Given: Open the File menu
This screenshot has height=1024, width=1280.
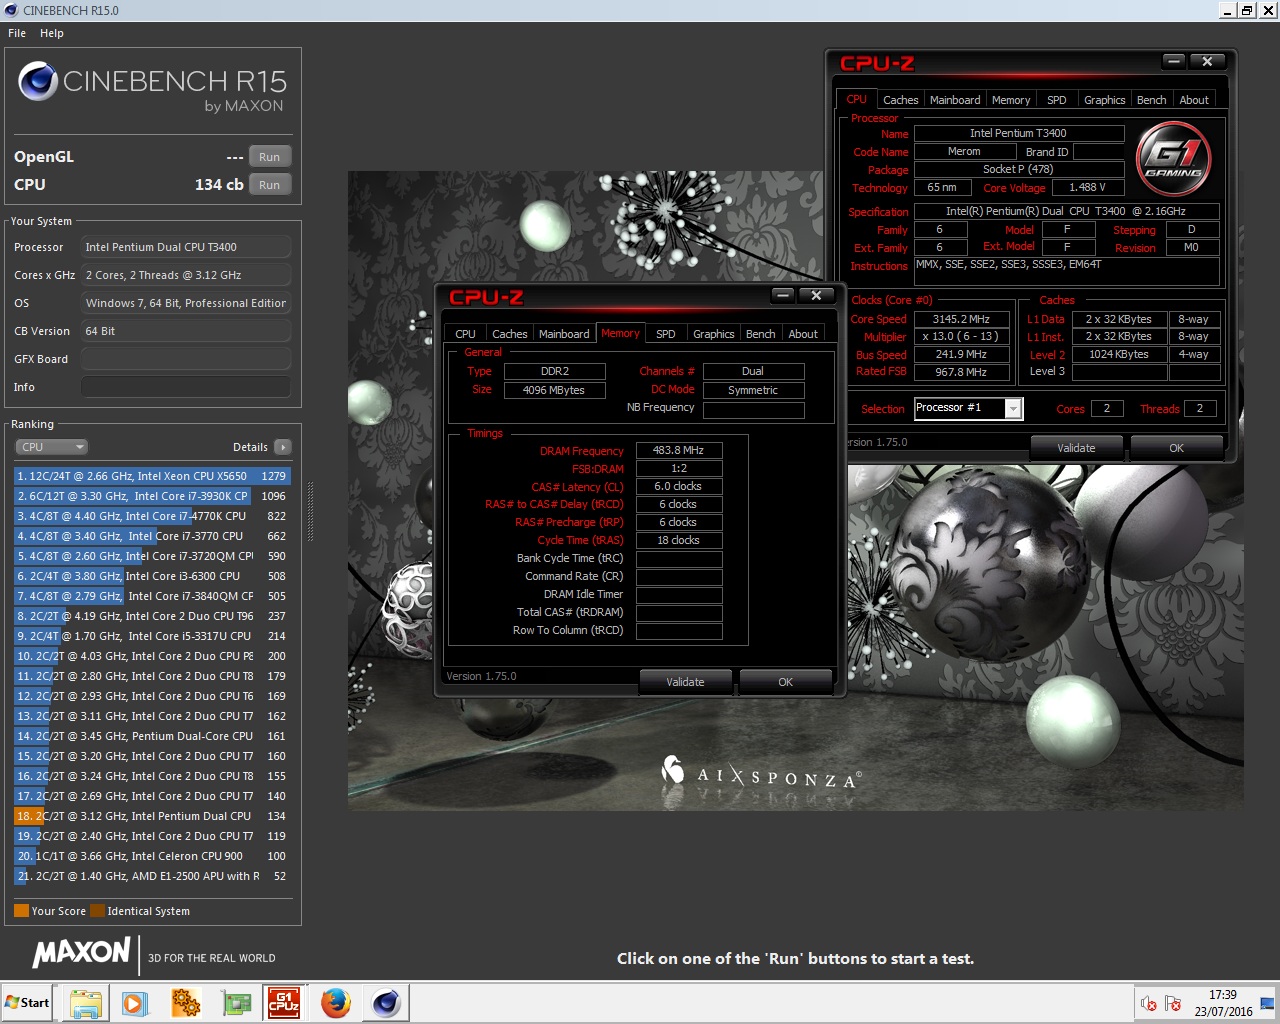Looking at the screenshot, I should 17,33.
